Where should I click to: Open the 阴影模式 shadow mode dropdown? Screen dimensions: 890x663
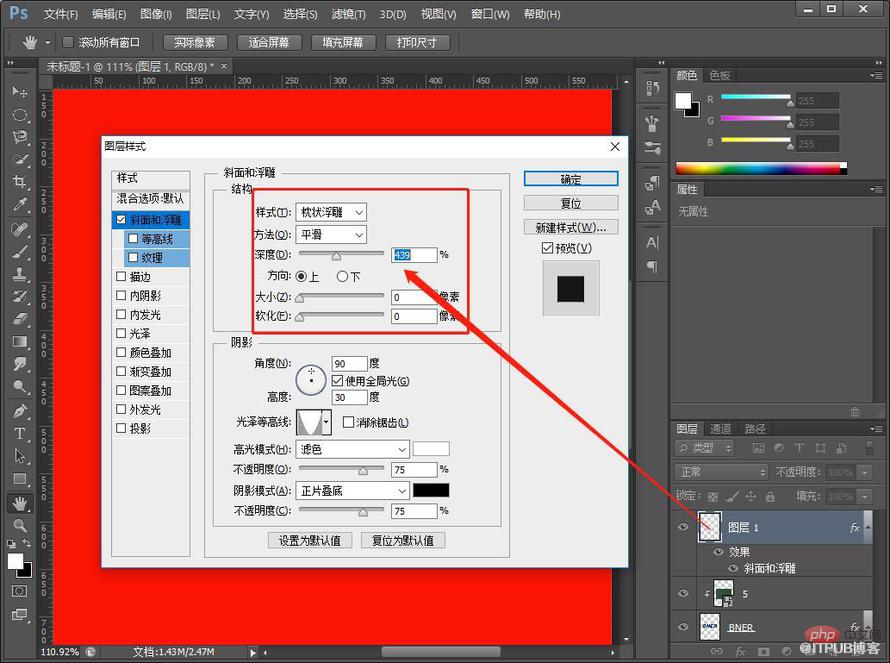(352, 490)
